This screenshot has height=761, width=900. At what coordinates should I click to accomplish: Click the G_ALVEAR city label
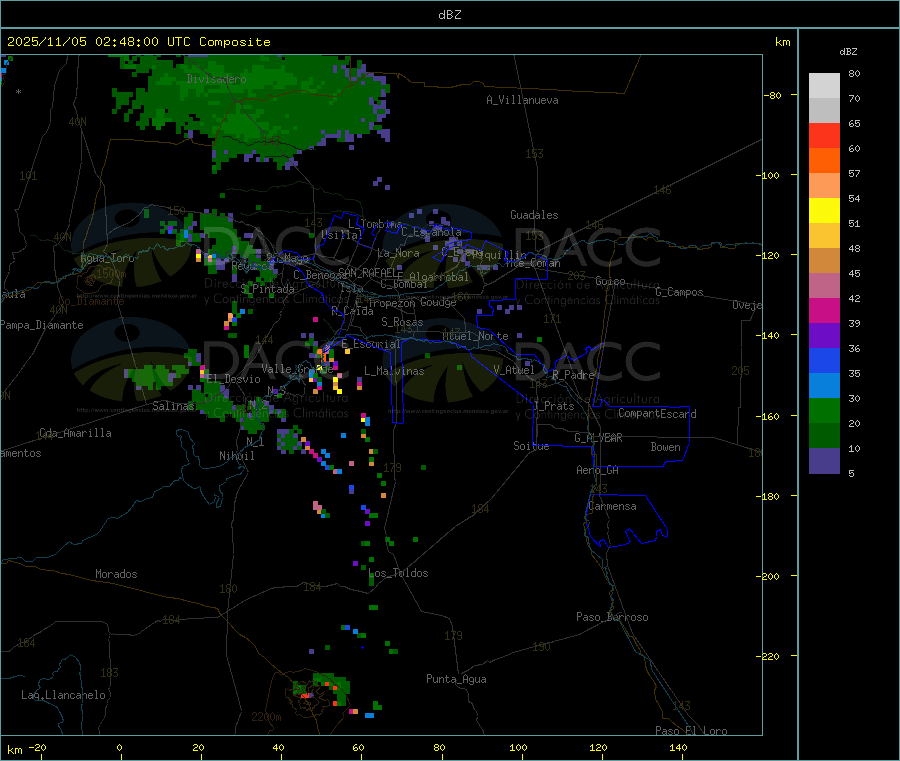click(x=599, y=438)
